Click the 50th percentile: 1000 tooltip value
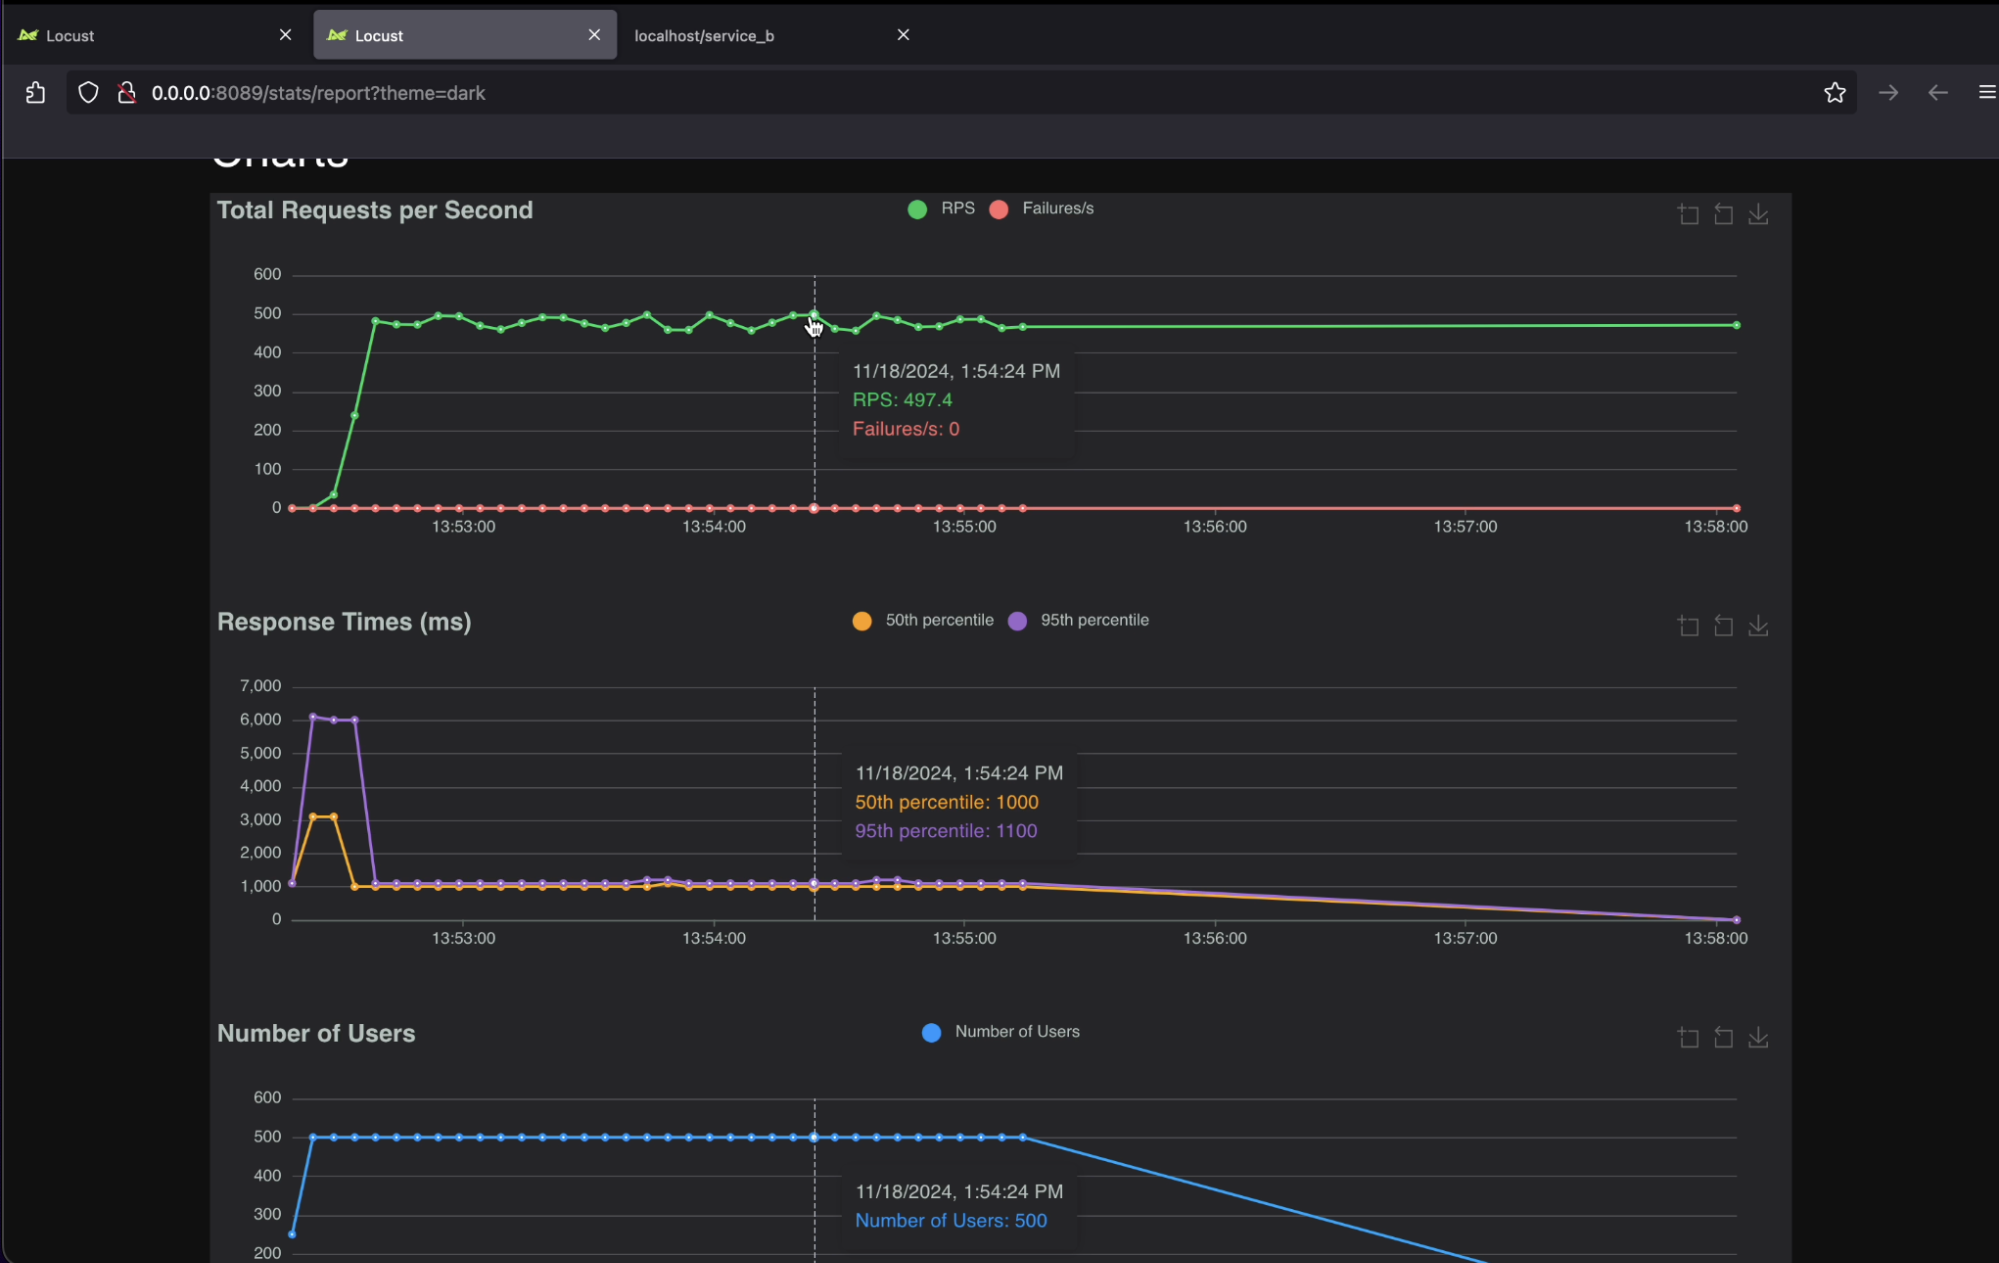 click(946, 802)
